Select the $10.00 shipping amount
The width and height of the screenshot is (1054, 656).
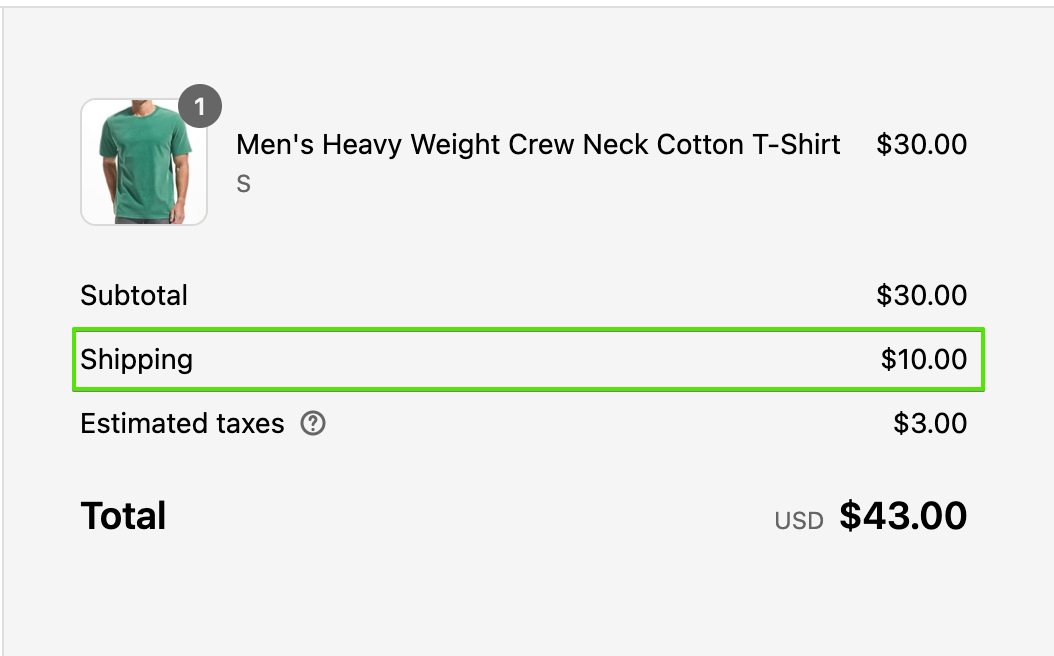click(x=924, y=359)
